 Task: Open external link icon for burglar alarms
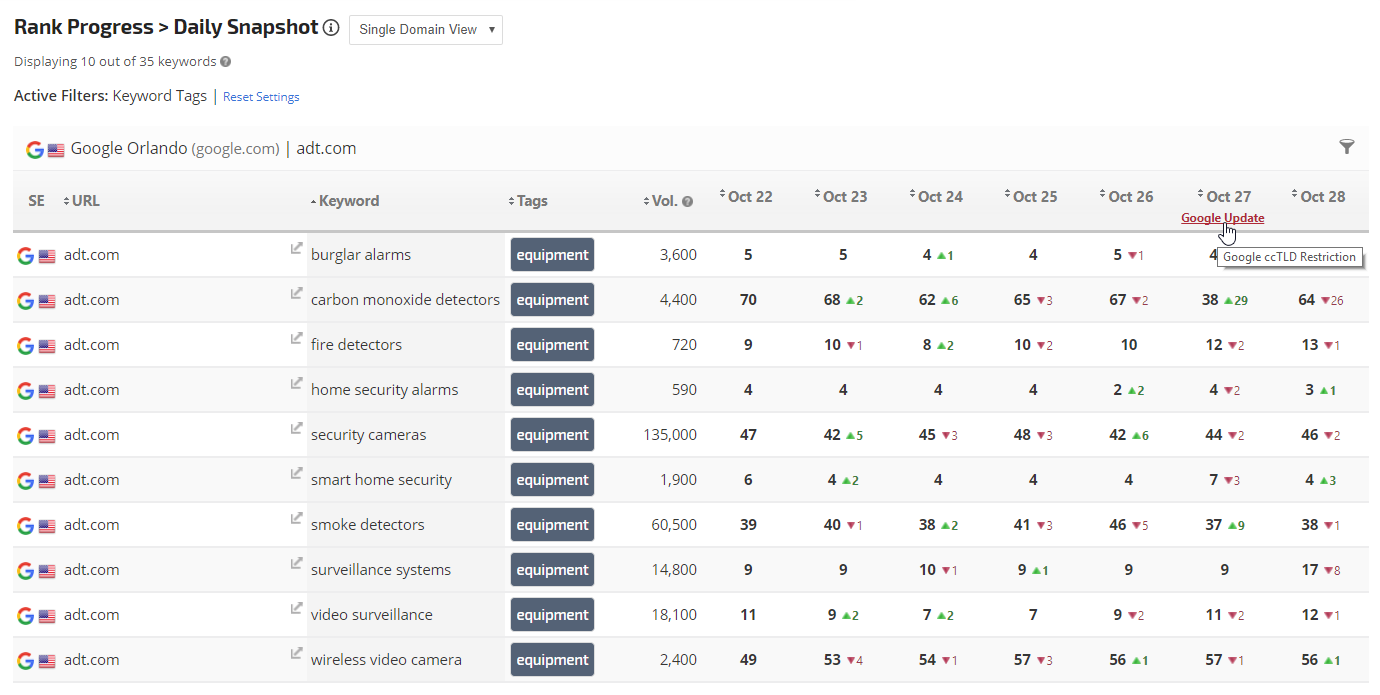[x=296, y=248]
